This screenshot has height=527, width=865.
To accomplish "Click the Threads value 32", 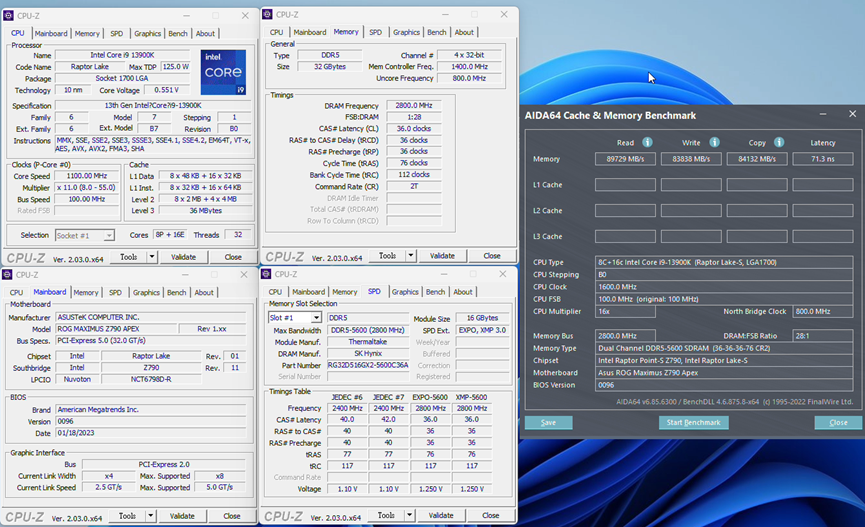I will click(x=238, y=235).
